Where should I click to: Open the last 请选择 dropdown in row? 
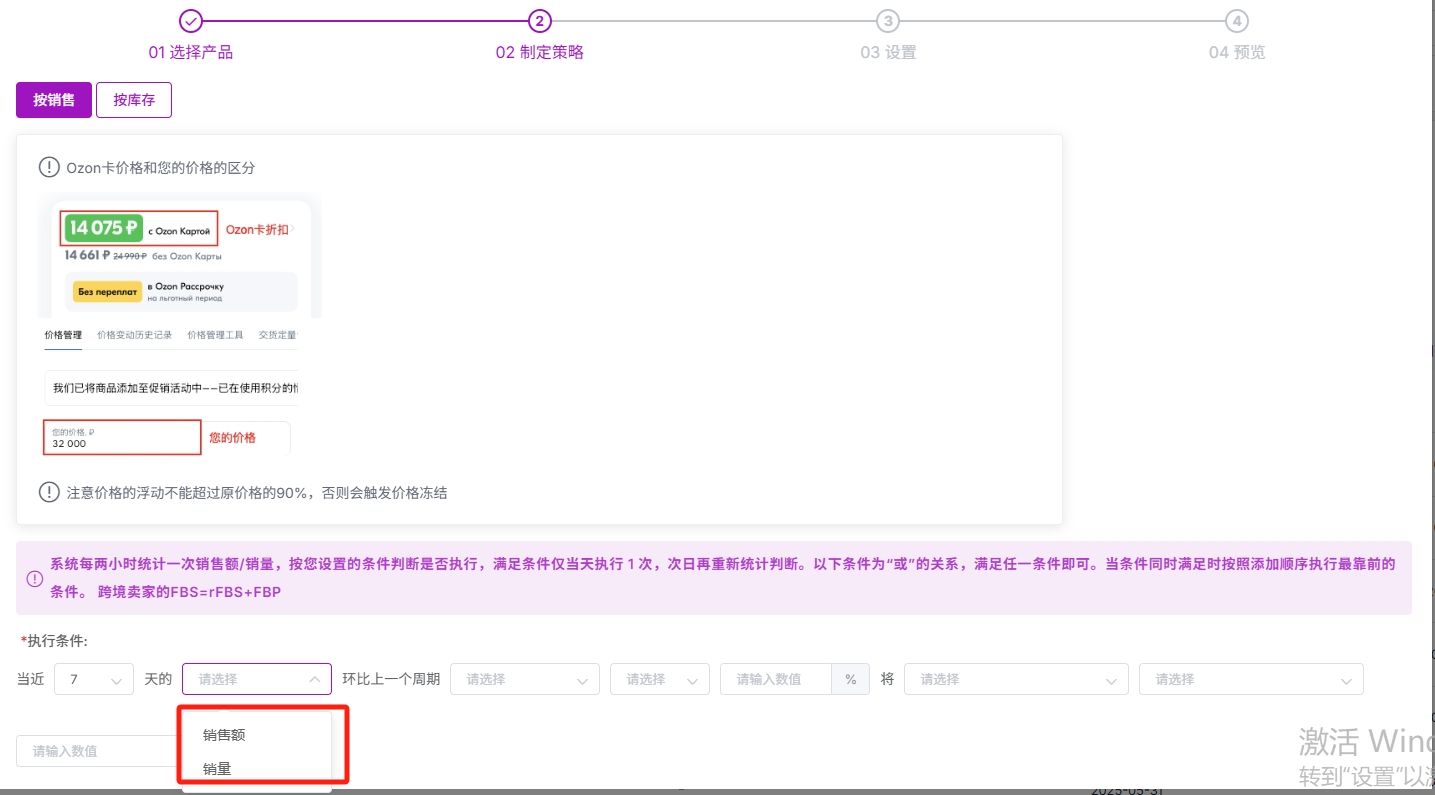click(x=1251, y=679)
